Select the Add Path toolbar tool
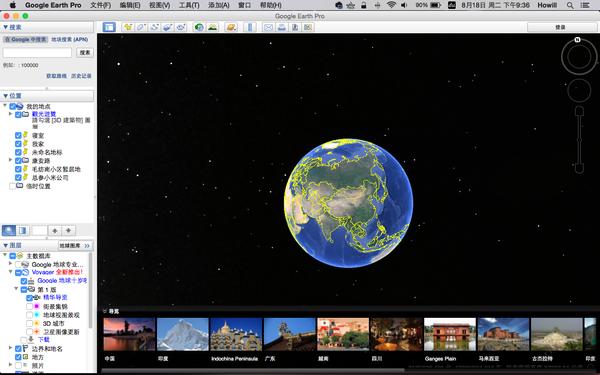The width and height of the screenshot is (600, 375). 154,27
